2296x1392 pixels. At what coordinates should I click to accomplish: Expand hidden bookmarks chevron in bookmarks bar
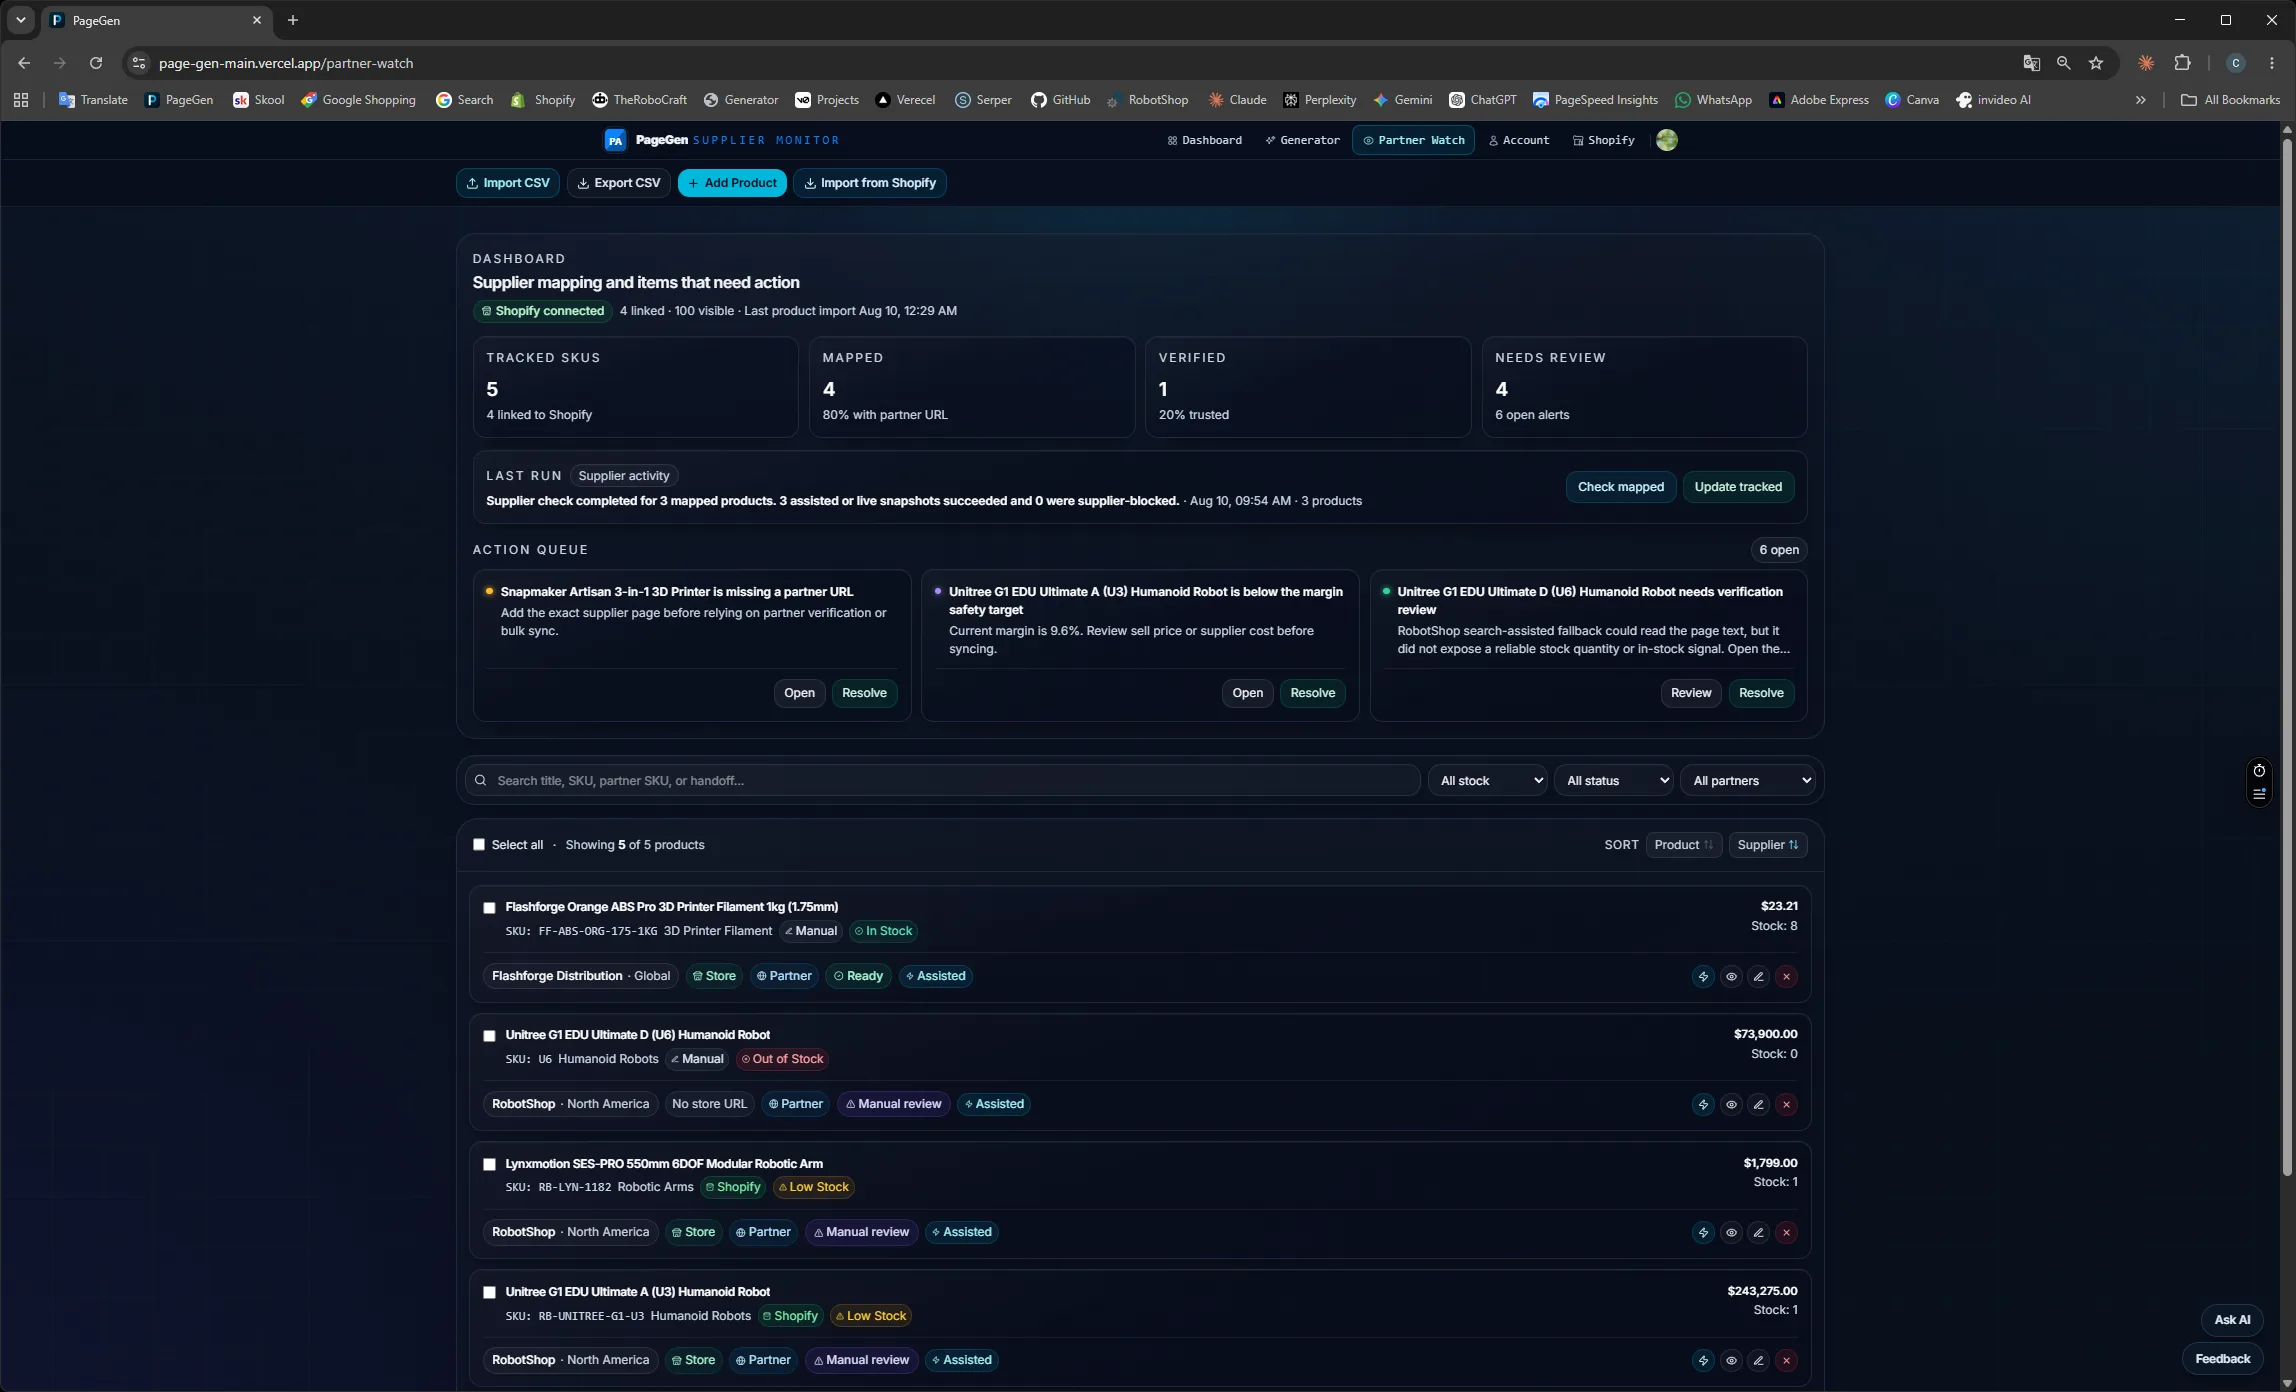pos(2140,100)
